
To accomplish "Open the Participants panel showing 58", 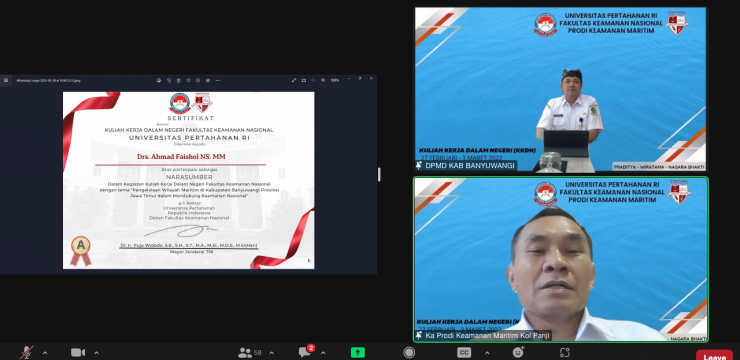I will [250, 352].
